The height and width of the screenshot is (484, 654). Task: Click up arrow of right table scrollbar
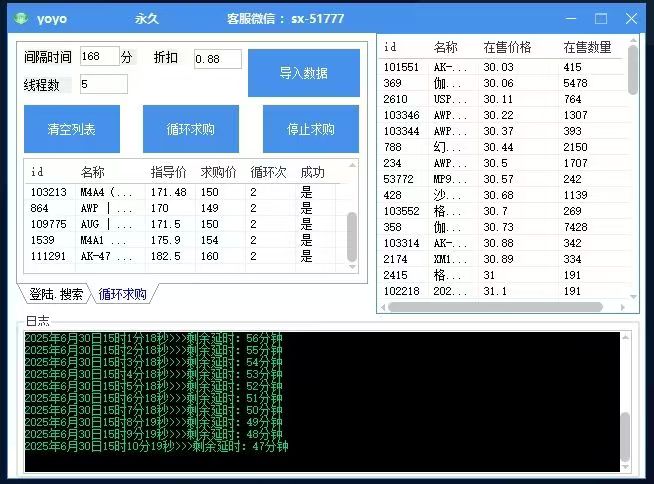coord(633,40)
